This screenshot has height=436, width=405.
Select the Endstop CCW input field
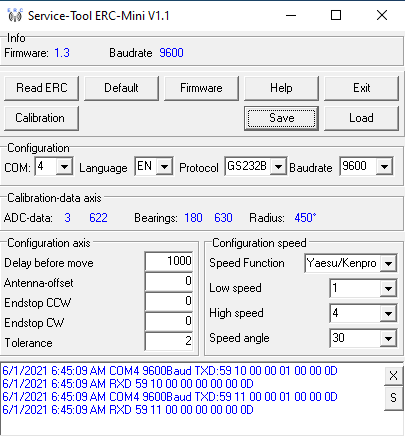(169, 301)
